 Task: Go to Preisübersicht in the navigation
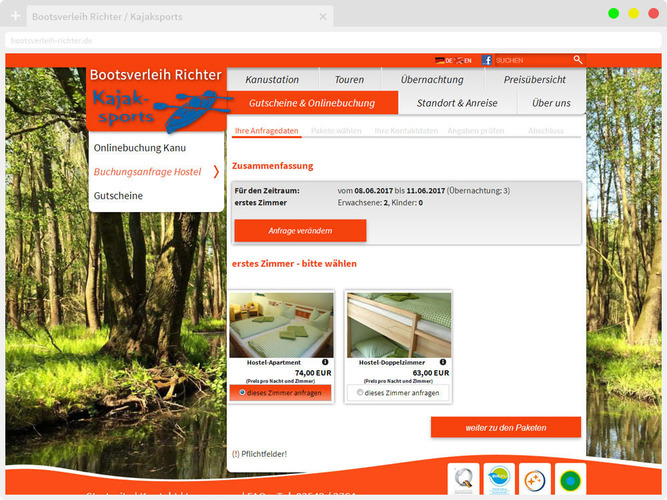535,79
